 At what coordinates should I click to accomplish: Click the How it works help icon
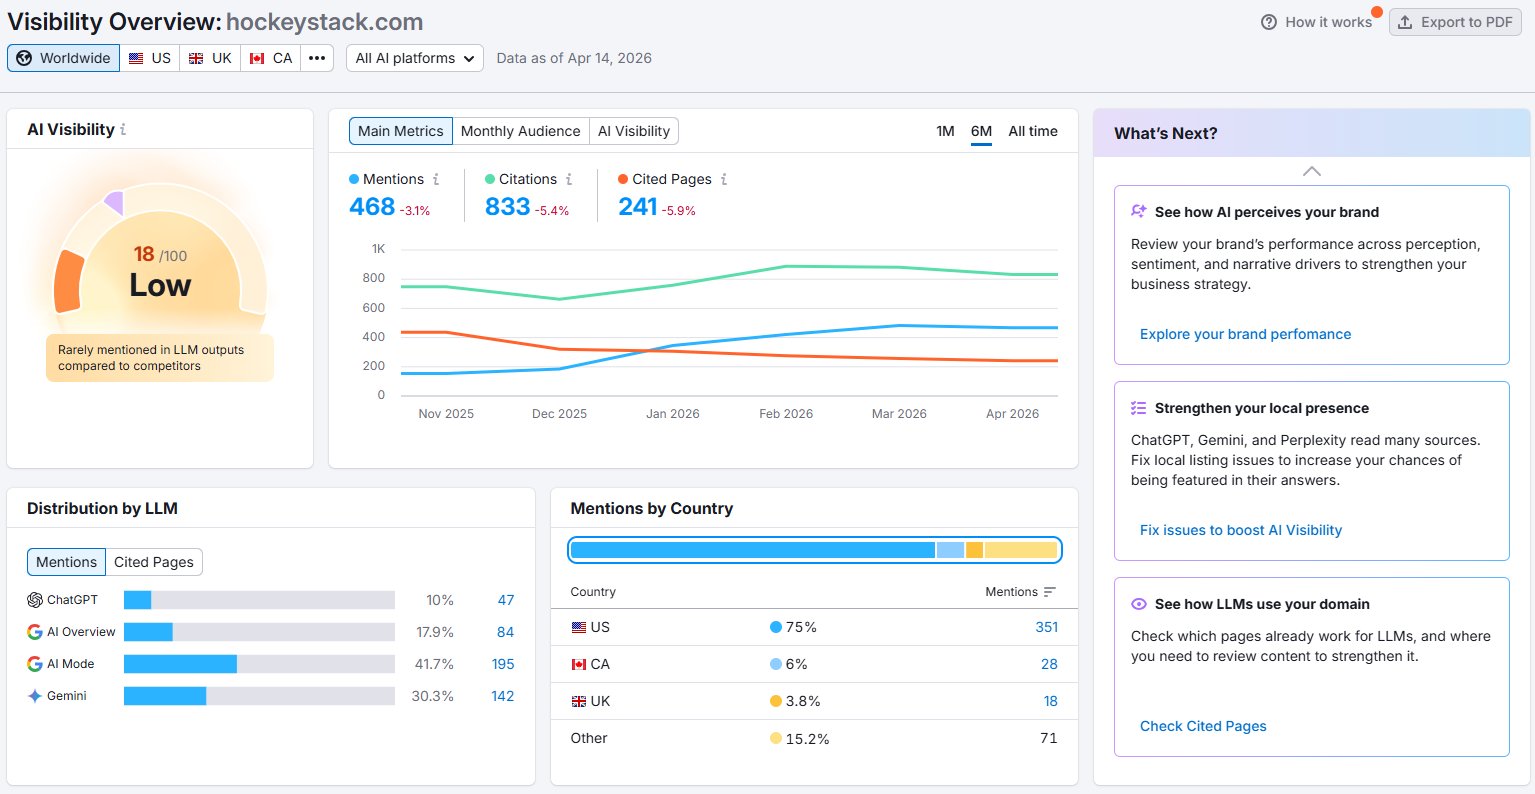[x=1269, y=22]
